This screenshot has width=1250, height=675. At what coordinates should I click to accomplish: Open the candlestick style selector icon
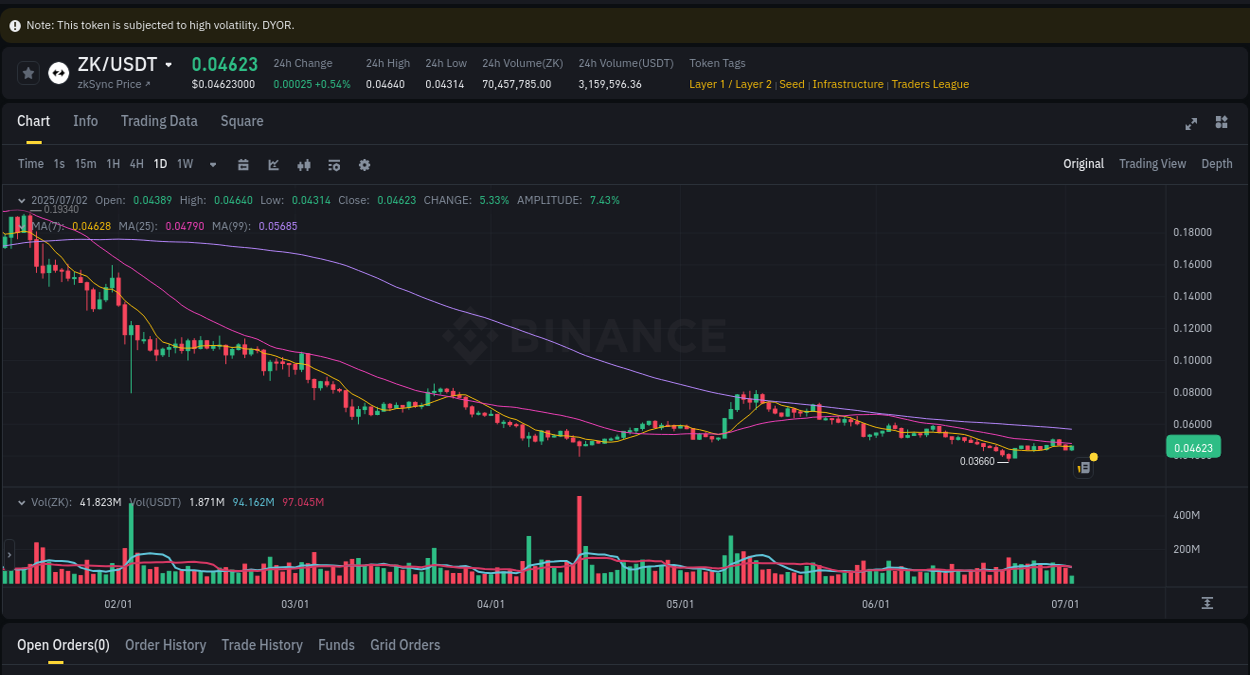click(304, 164)
